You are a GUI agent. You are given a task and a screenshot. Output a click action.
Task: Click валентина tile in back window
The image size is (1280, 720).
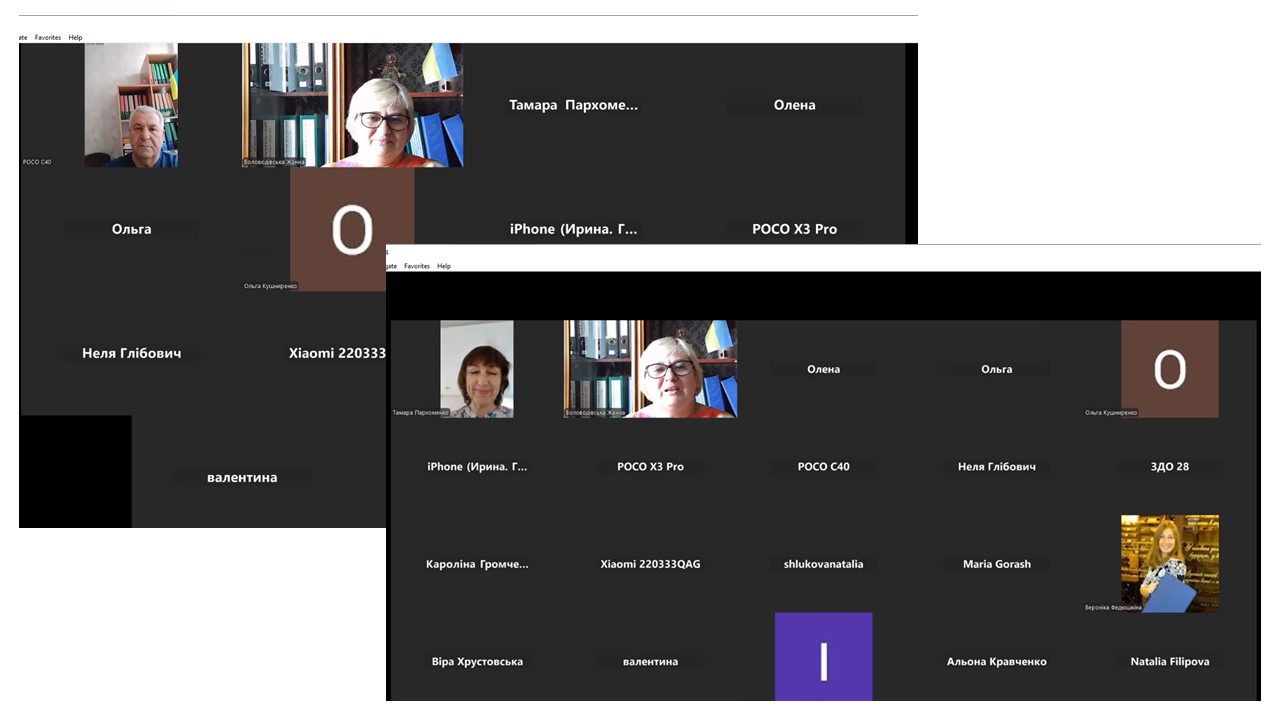pyautogui.click(x=242, y=478)
